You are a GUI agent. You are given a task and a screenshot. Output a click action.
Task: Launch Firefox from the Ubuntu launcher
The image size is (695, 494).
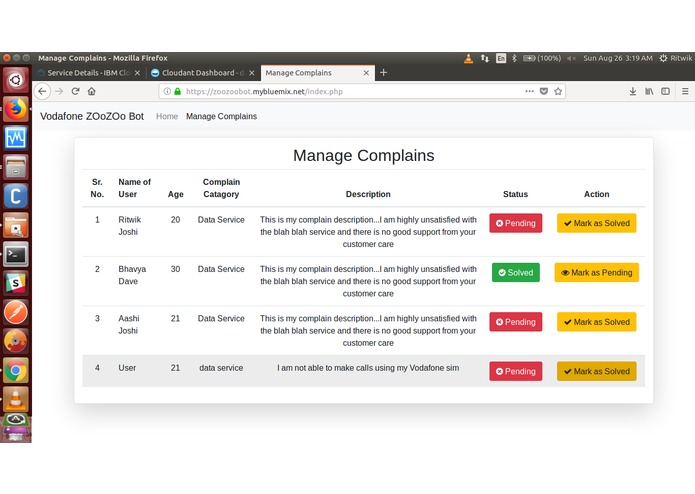click(16, 109)
